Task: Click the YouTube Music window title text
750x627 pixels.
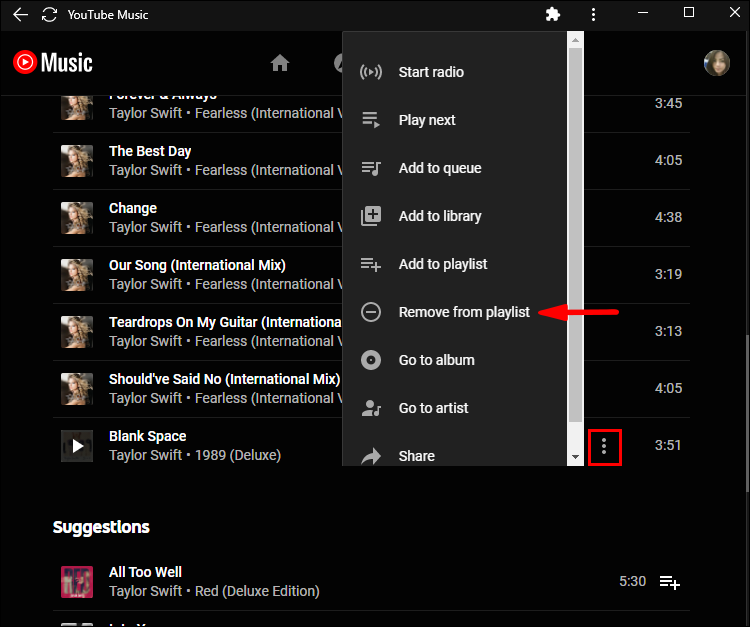Action: [108, 15]
